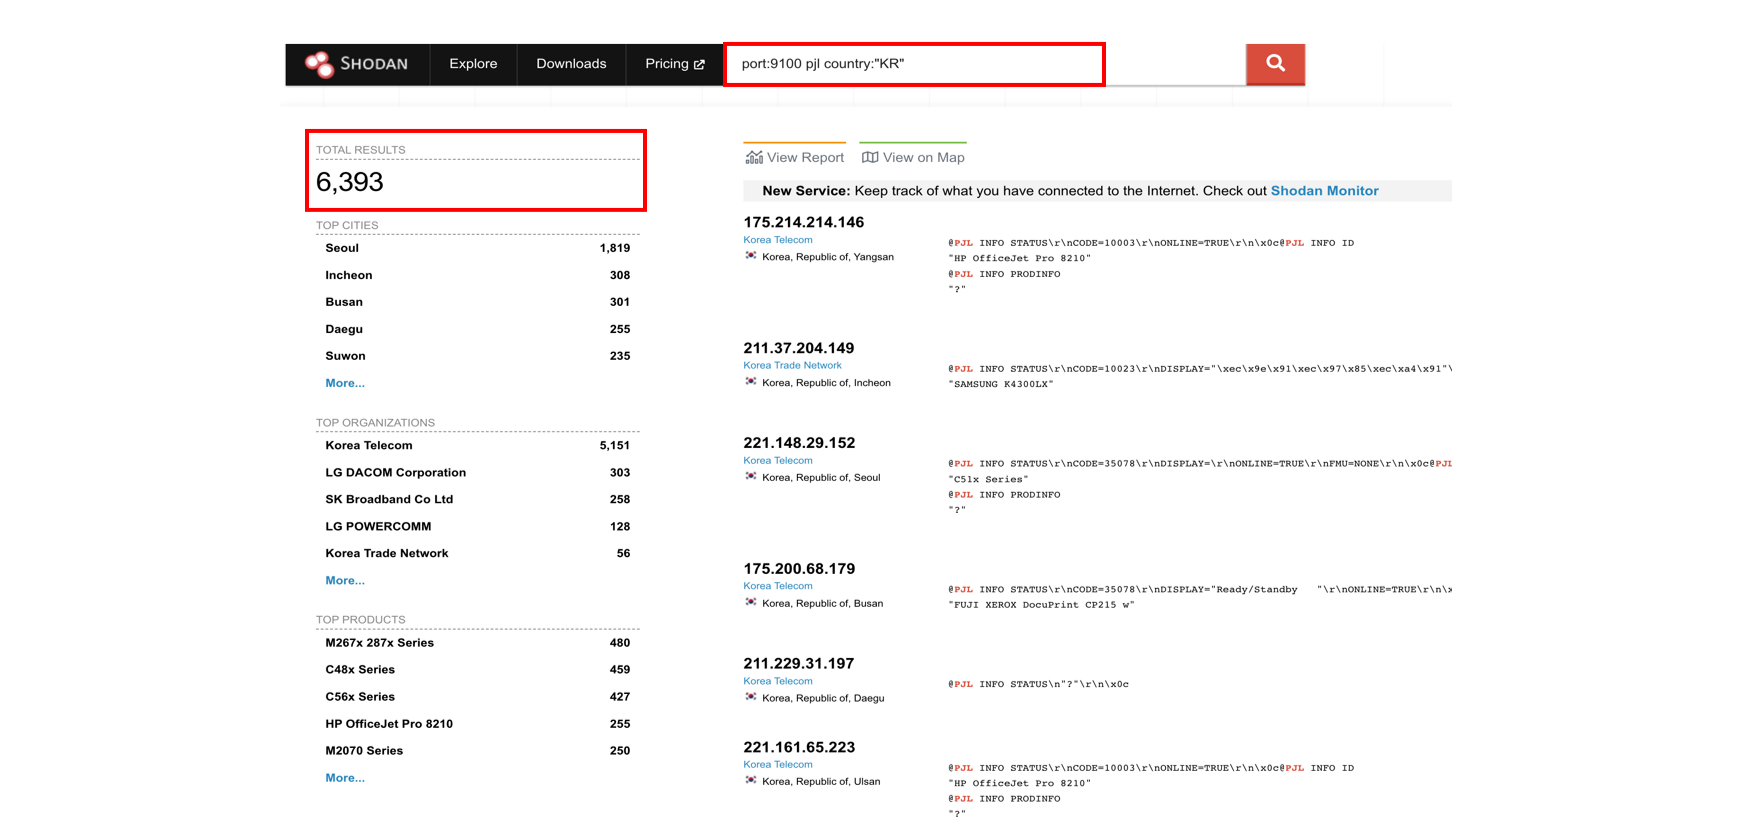Filter by LG DACOM Corporation
The height and width of the screenshot is (831, 1739).
click(x=396, y=473)
